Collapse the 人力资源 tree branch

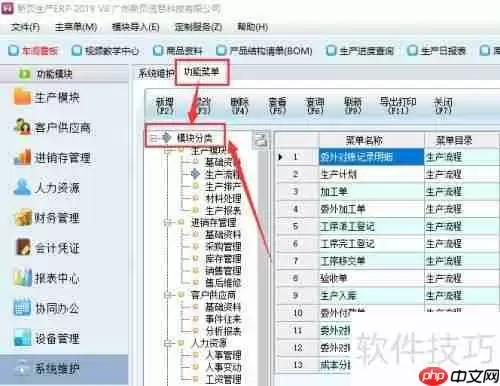(168, 343)
